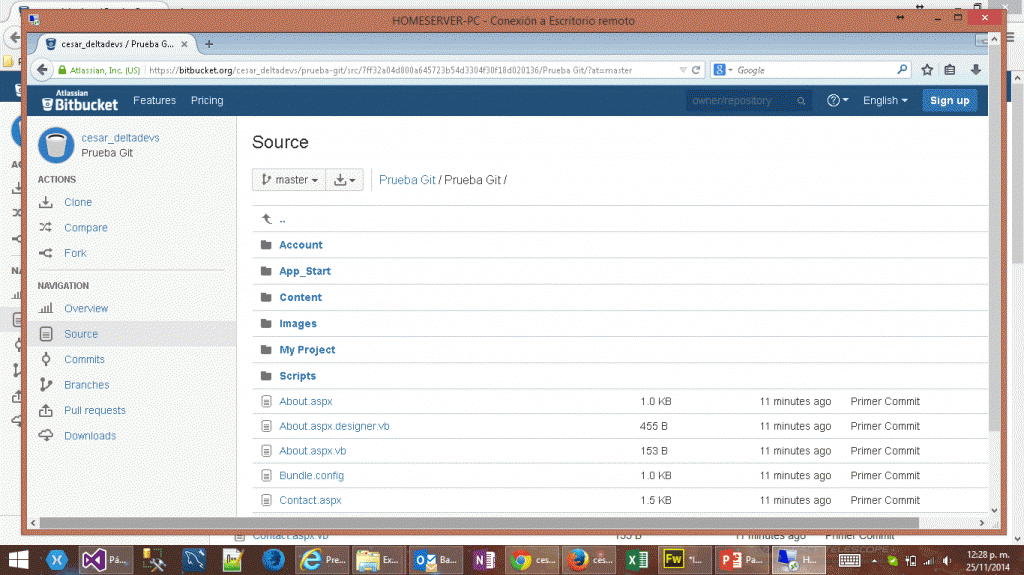The height and width of the screenshot is (575, 1024).
Task: Click the Sign up button
Action: (x=950, y=101)
